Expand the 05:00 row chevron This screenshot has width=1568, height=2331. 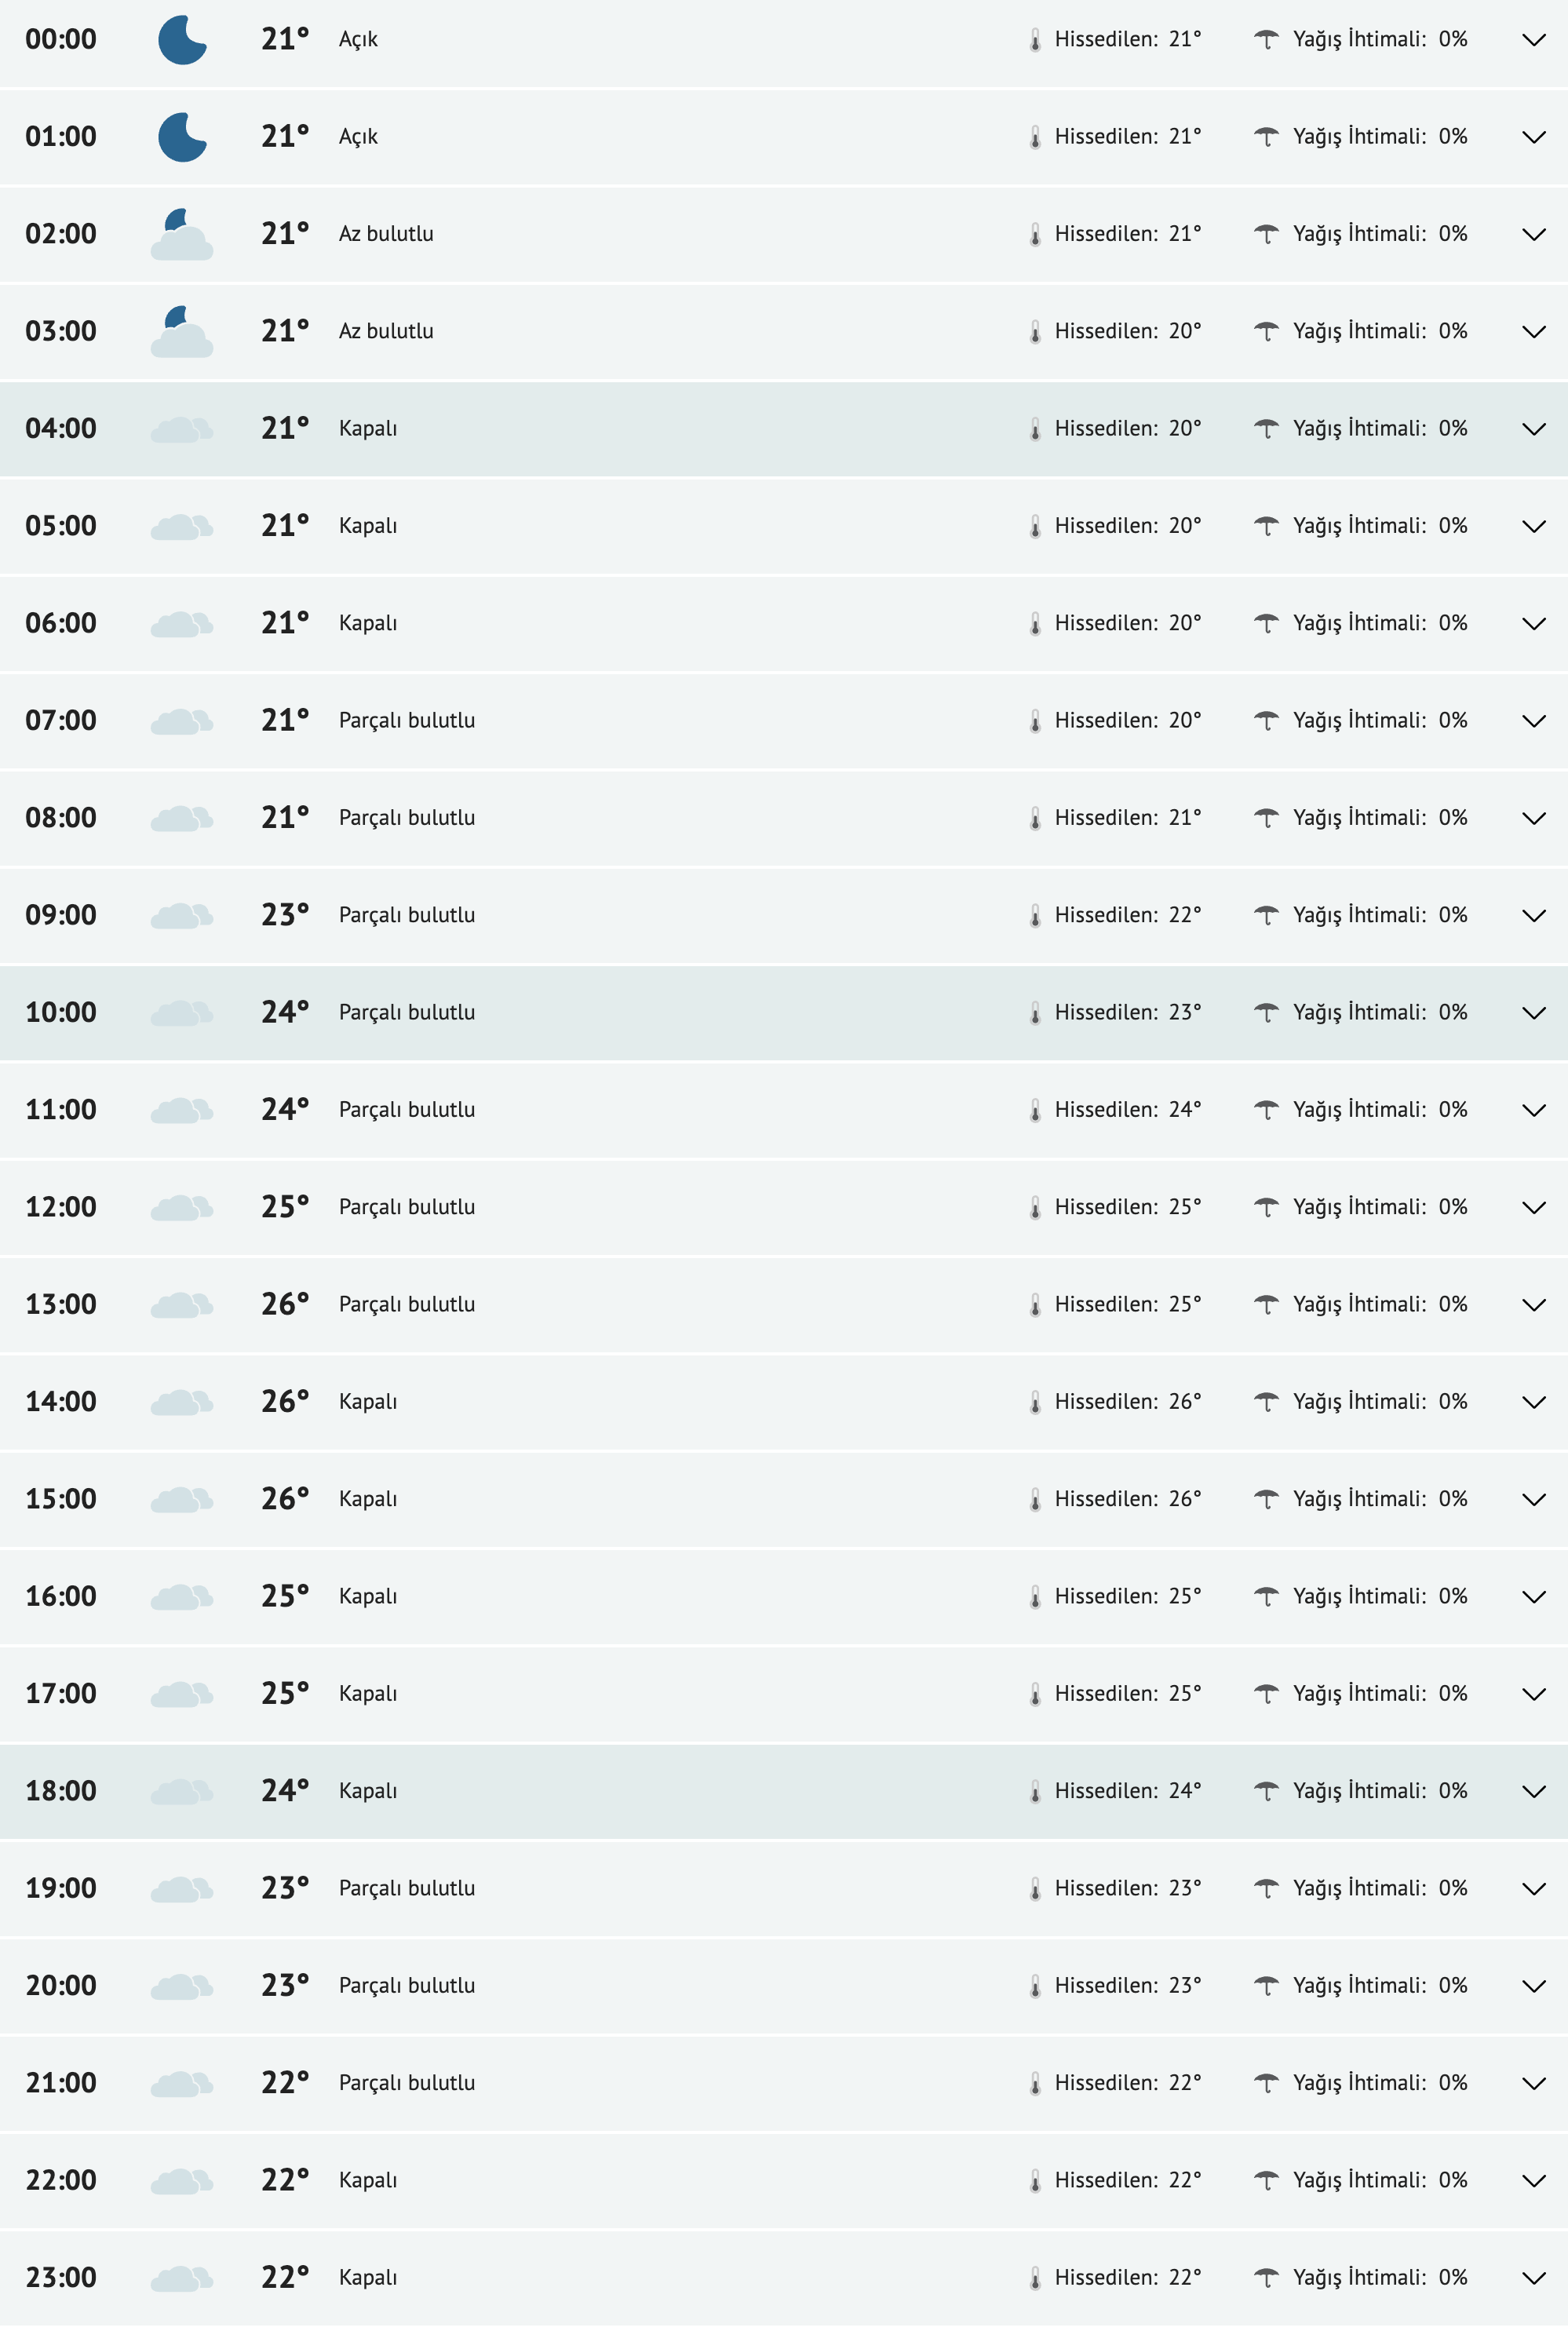point(1533,526)
